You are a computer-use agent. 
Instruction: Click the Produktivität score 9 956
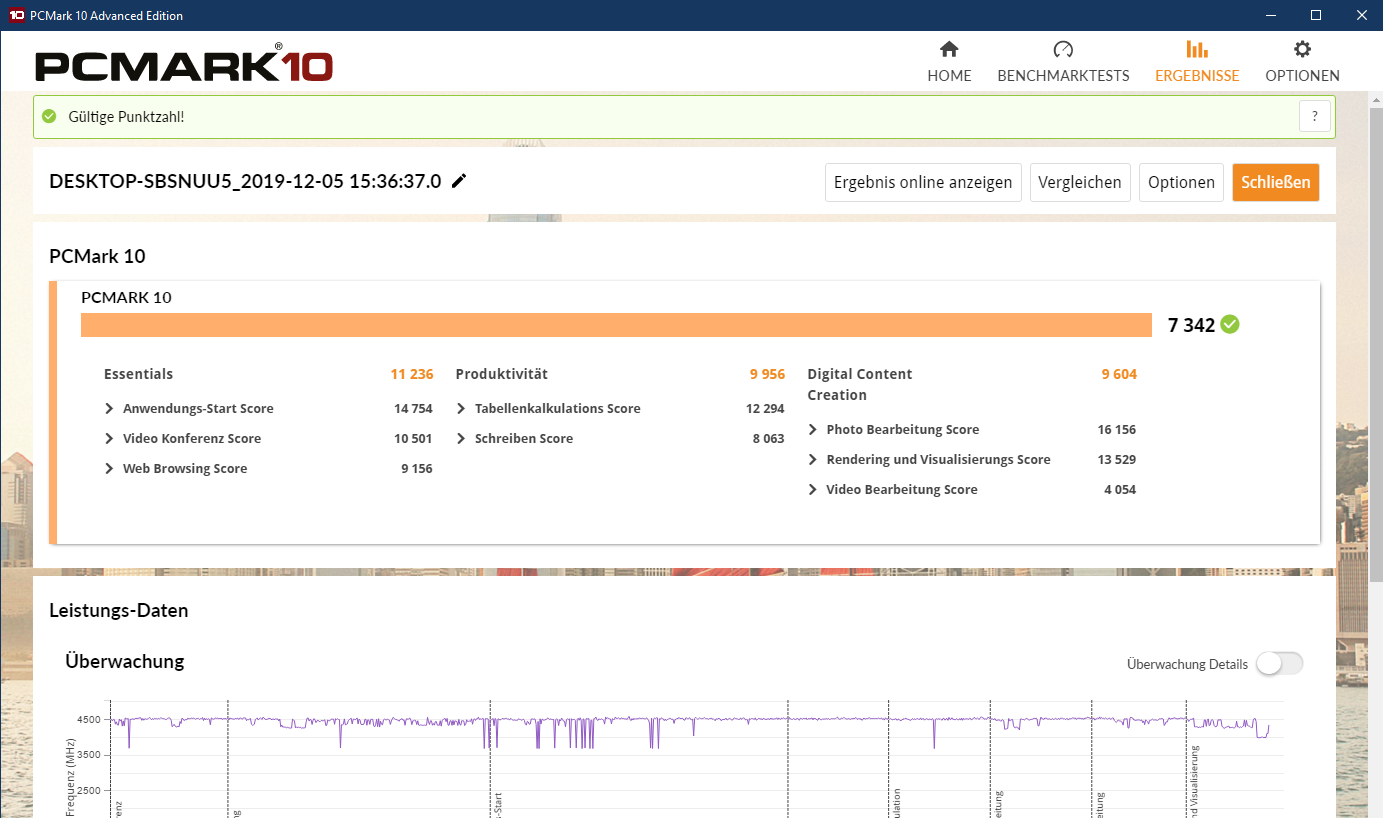click(x=767, y=374)
